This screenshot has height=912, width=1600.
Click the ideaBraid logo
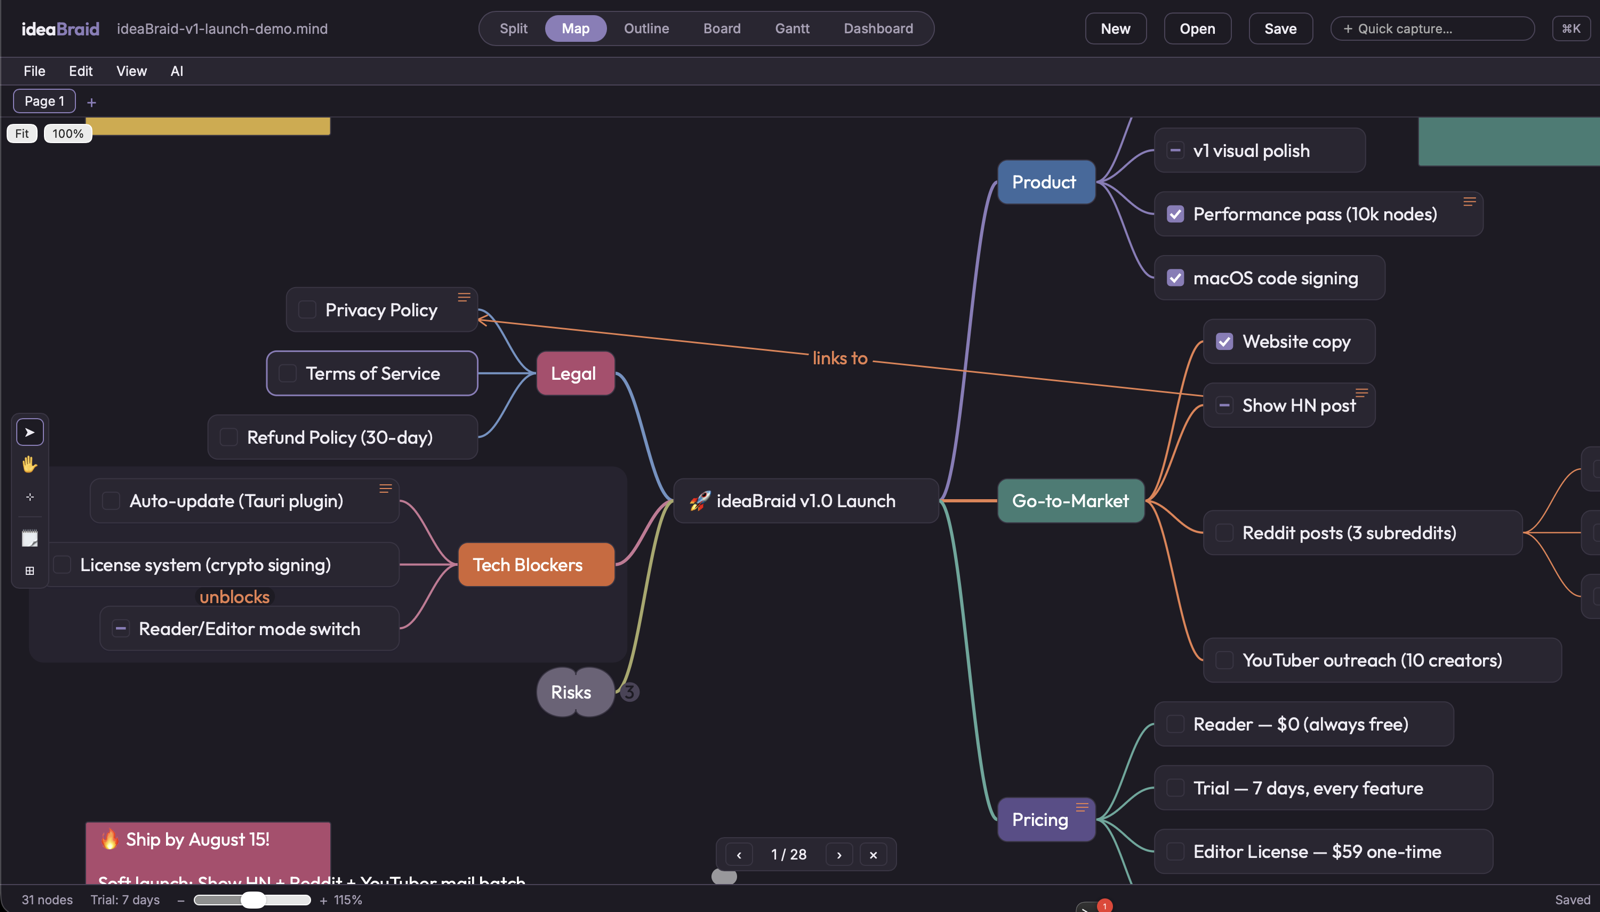pos(60,29)
